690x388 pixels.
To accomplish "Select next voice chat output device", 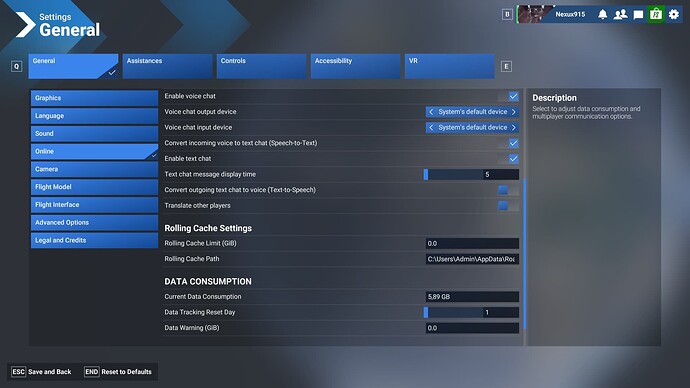I will (x=514, y=112).
